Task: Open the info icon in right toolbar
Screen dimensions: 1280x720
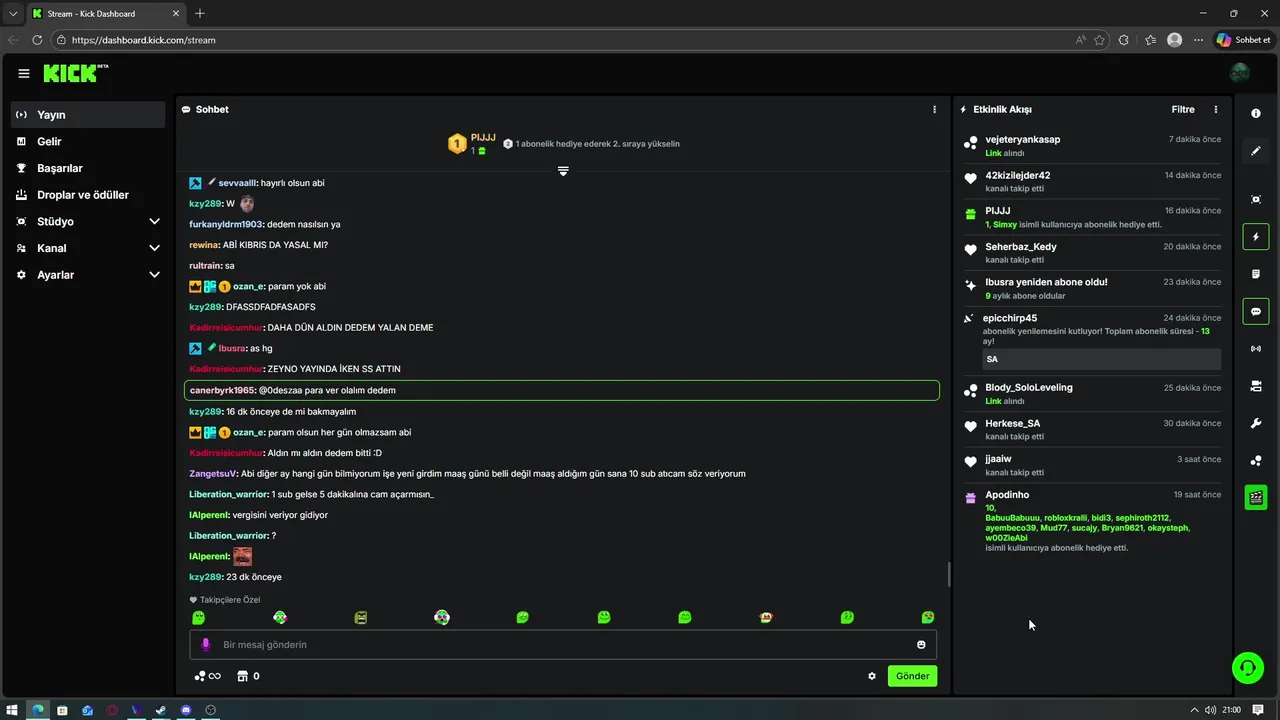Action: (x=1256, y=114)
